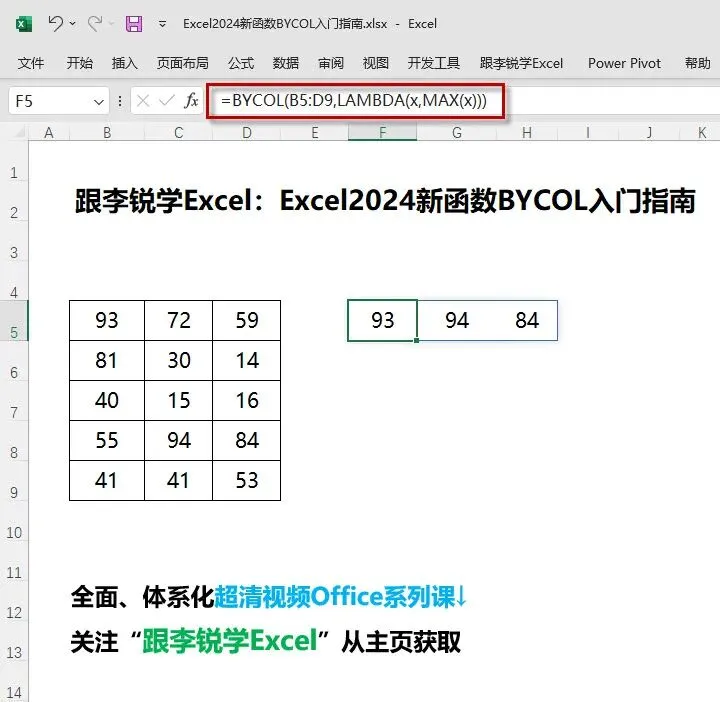Image resolution: width=720 pixels, height=702 pixels.
Task: Click the blue 超清视频Office系列课 text
Action: (x=335, y=596)
